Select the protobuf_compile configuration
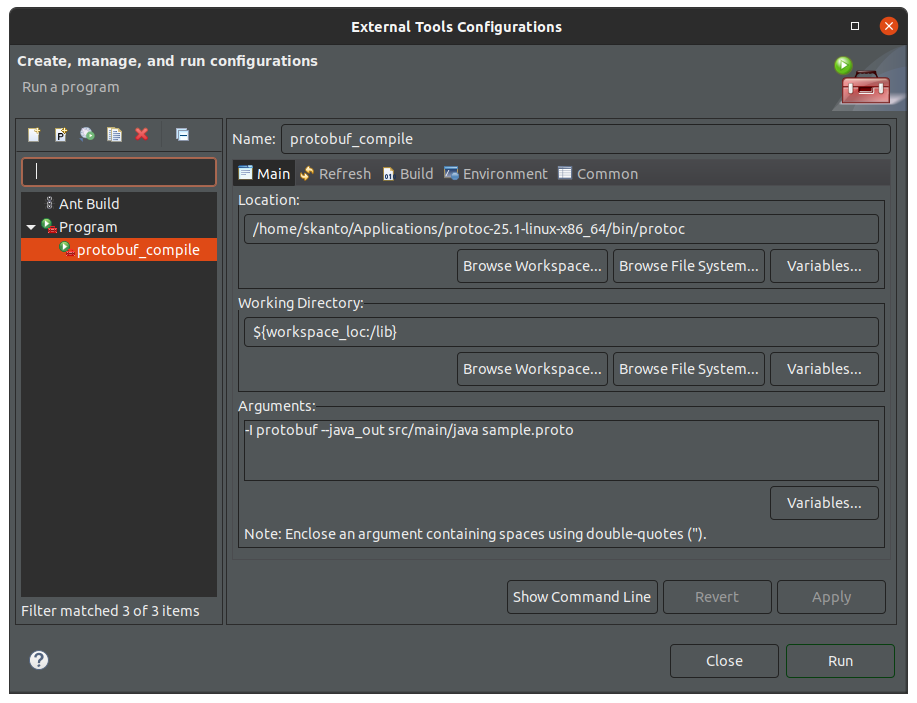This screenshot has height=703, width=917. tap(119, 250)
